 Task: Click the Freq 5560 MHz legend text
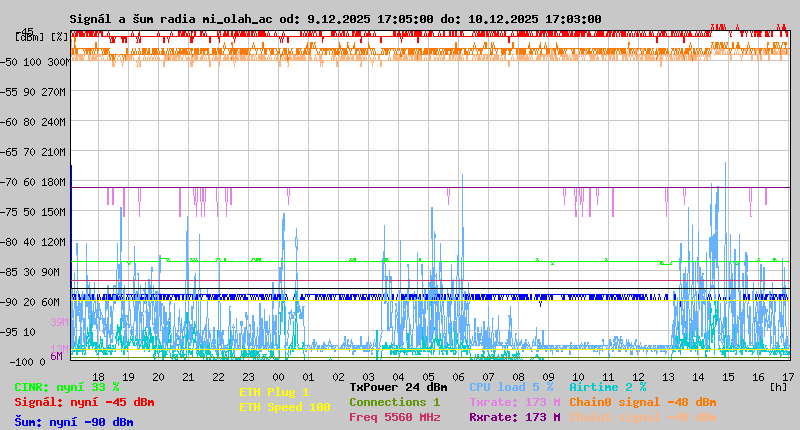pyautogui.click(x=394, y=418)
